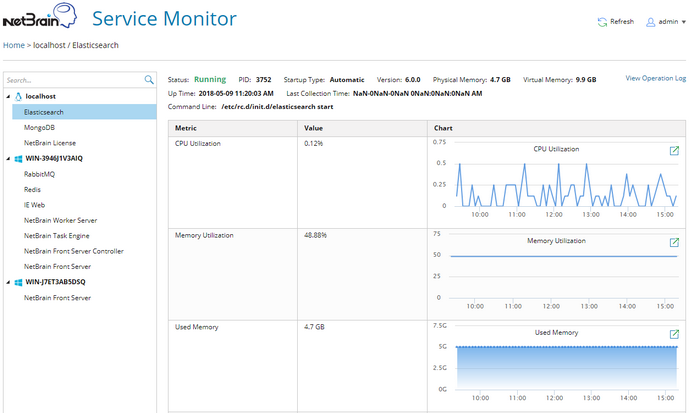The width and height of the screenshot is (689, 413).
Task: Click the search magnifier icon
Action: coord(149,80)
